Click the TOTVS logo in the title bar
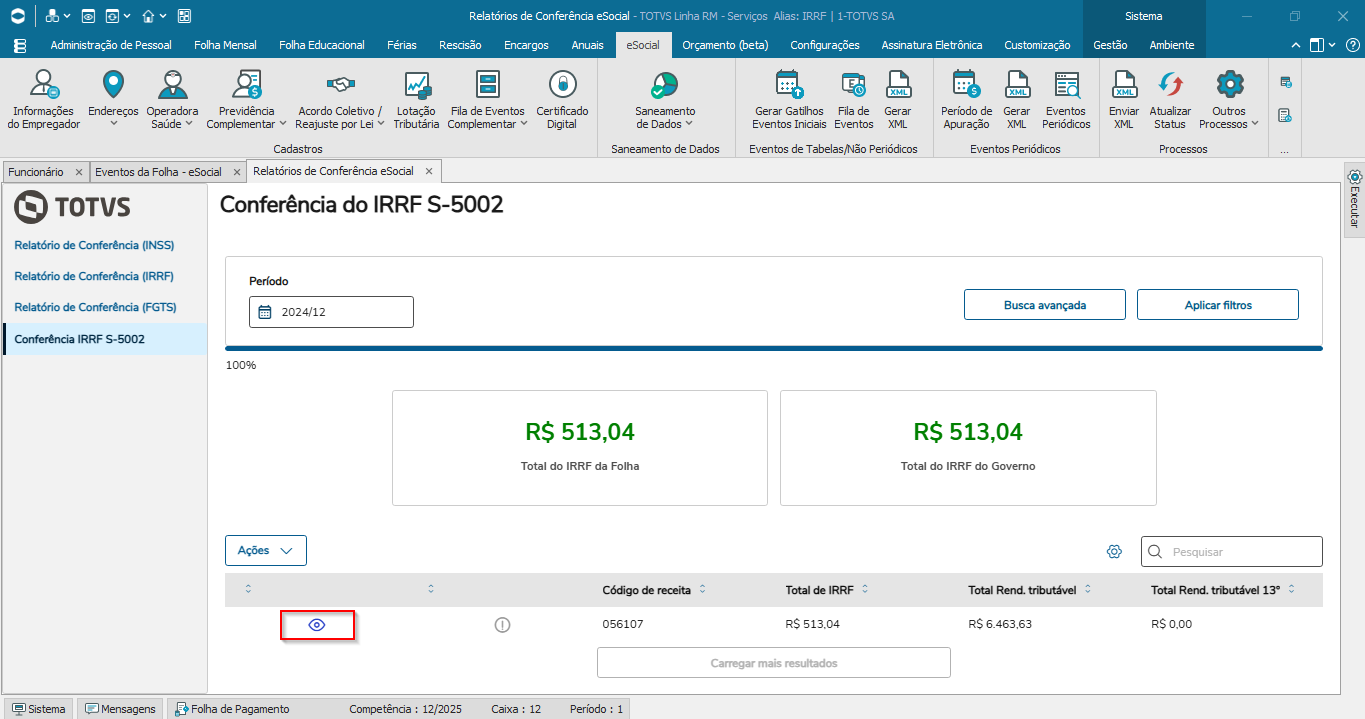Image resolution: width=1365 pixels, height=719 pixels. 18,16
